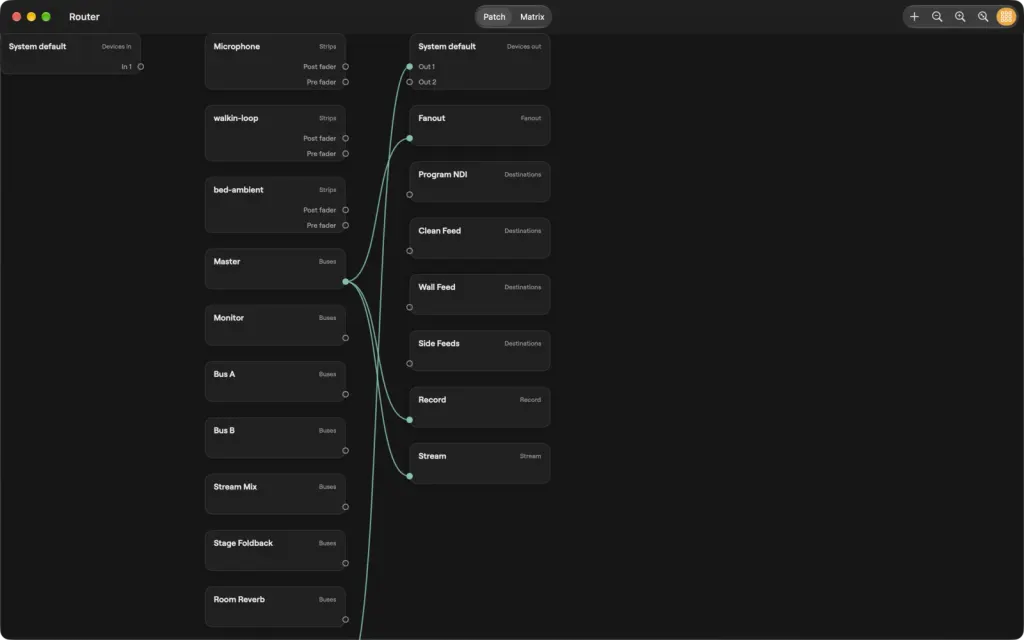
Task: Select the Bus A node title
Action: point(224,374)
